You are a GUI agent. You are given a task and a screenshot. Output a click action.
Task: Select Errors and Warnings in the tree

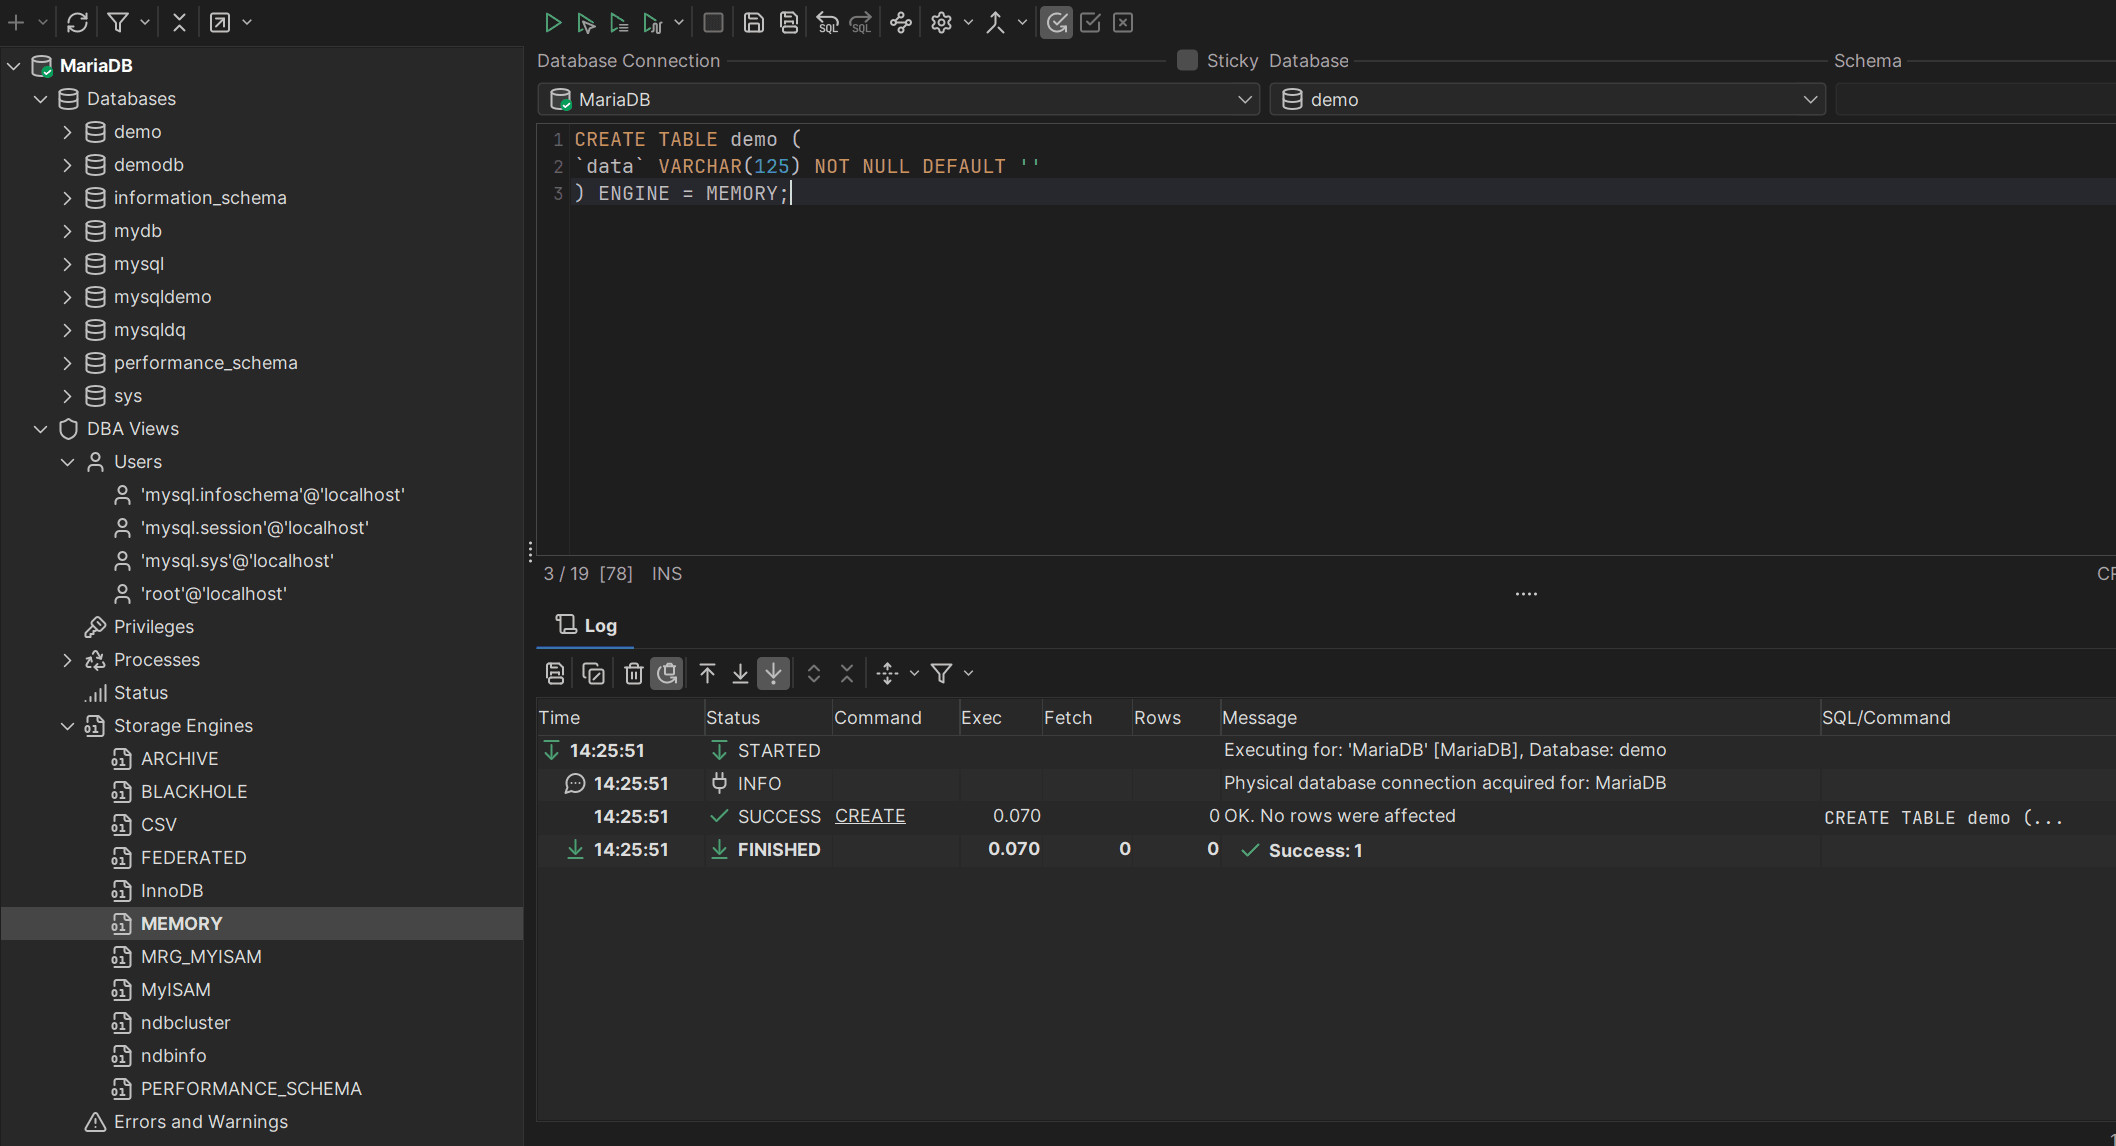200,1121
